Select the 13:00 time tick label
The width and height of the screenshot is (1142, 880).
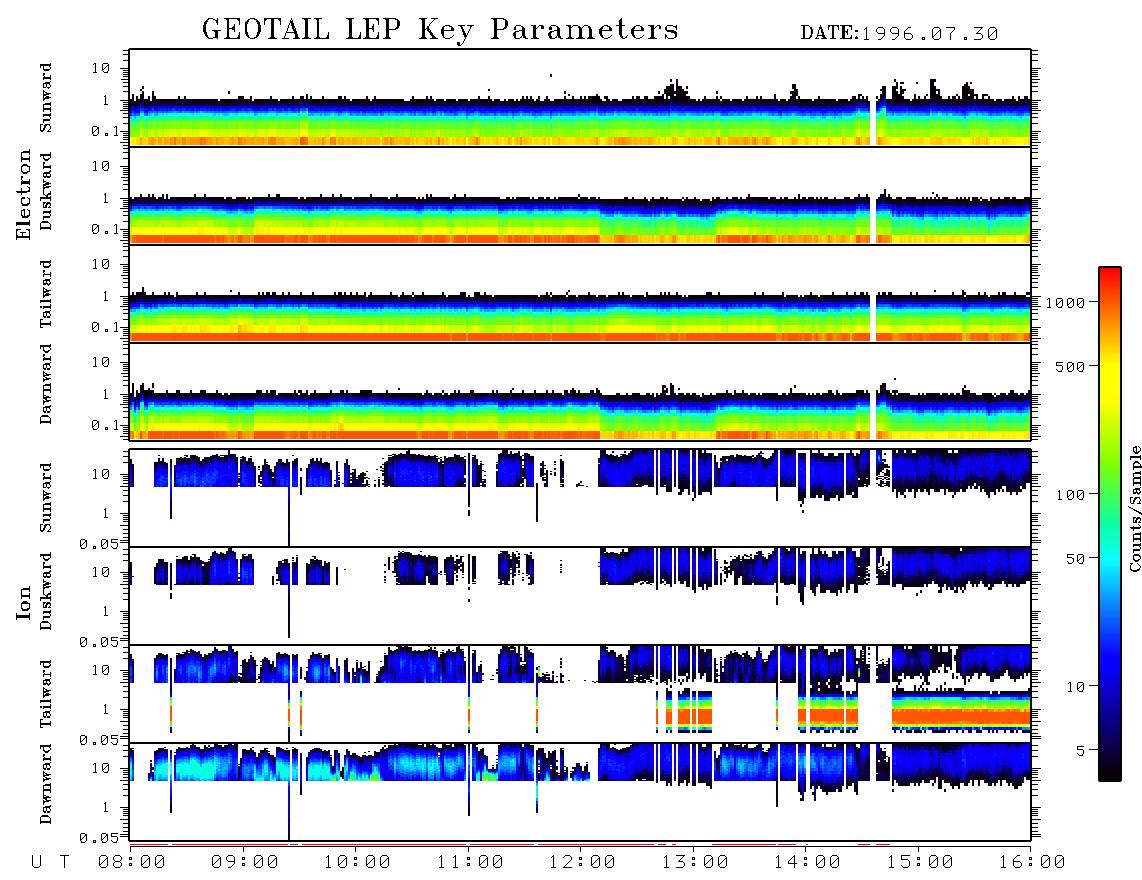coord(696,863)
